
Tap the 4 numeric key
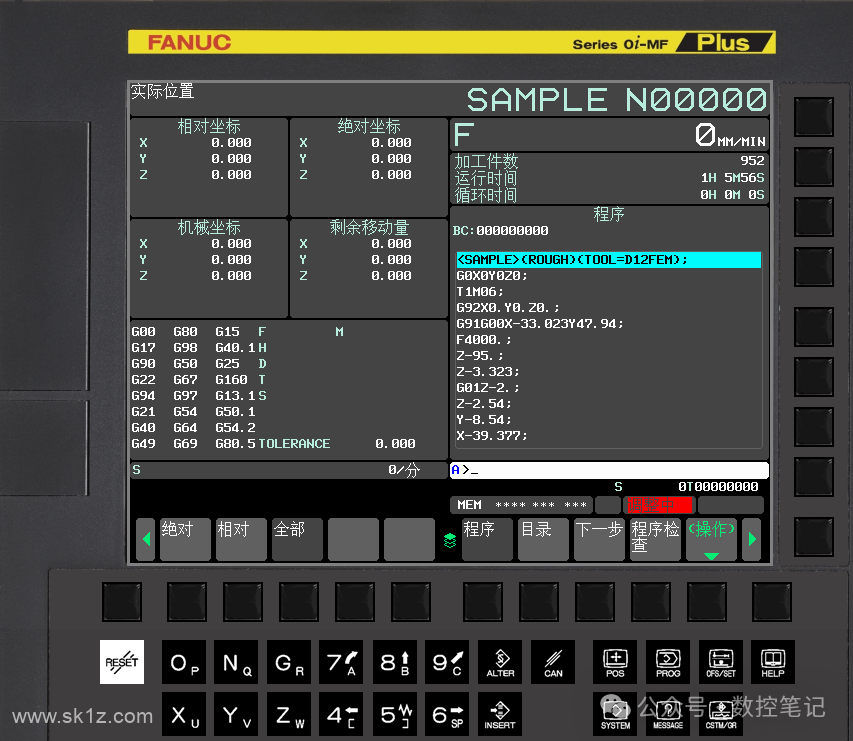point(341,714)
